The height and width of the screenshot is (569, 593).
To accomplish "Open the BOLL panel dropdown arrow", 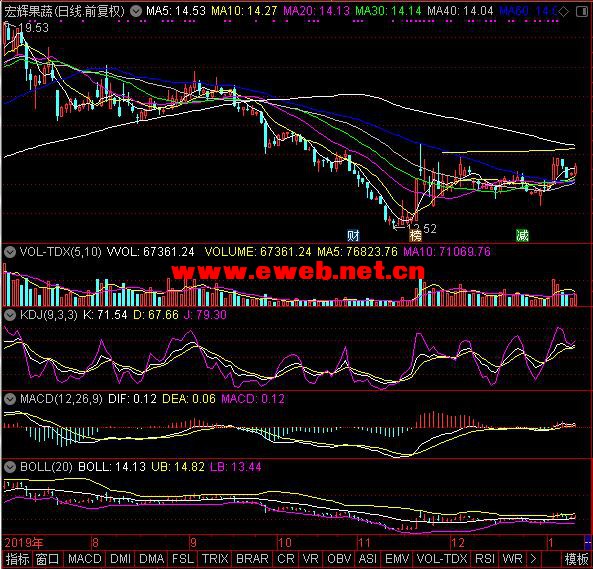I will 10,467.
